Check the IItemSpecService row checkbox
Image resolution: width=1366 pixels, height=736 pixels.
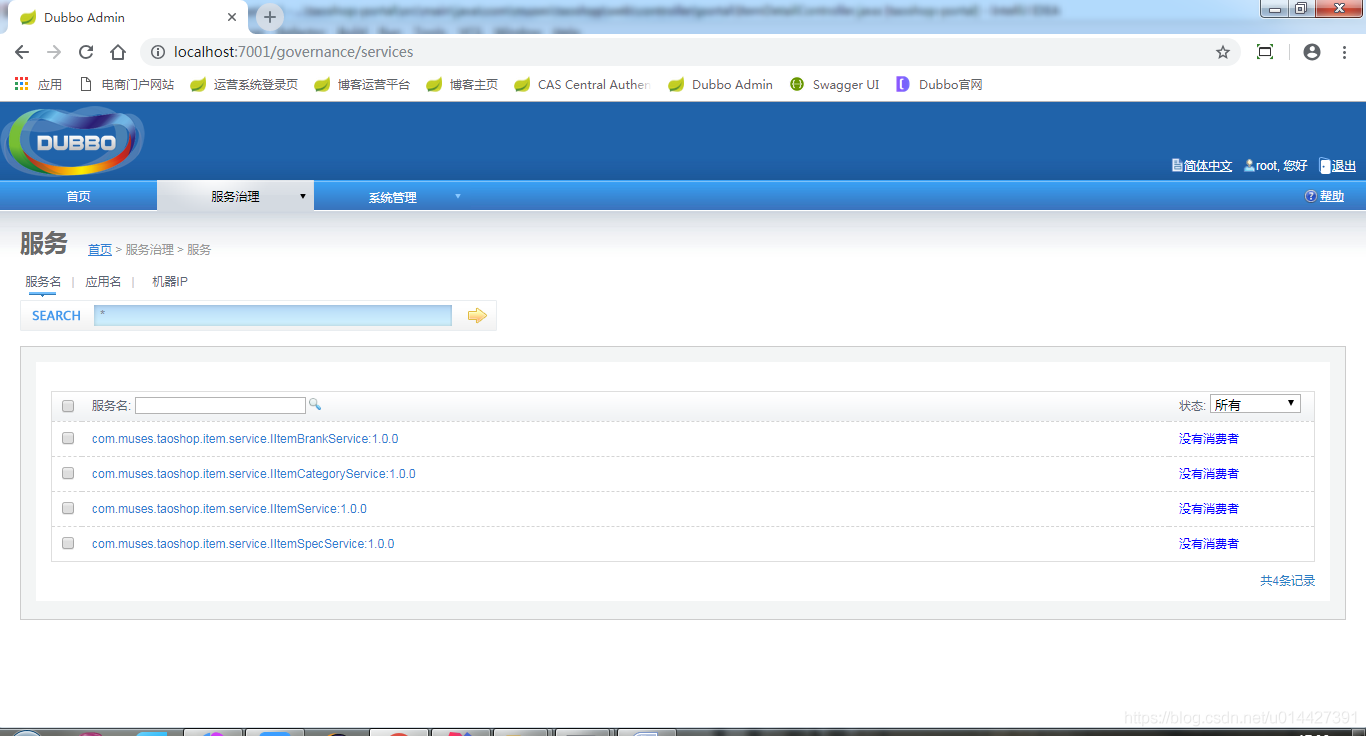tap(68, 543)
